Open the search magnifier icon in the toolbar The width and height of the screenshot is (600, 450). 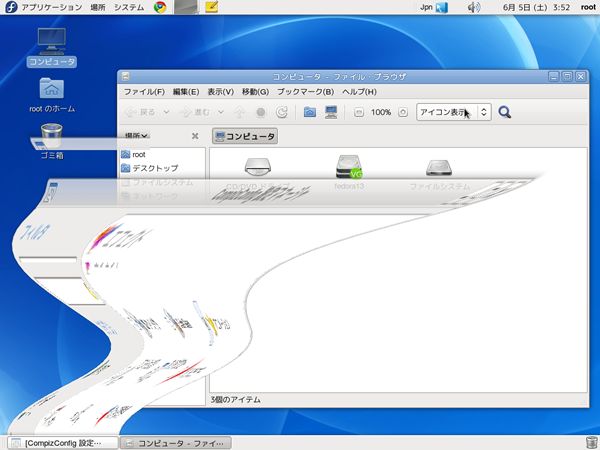point(505,112)
